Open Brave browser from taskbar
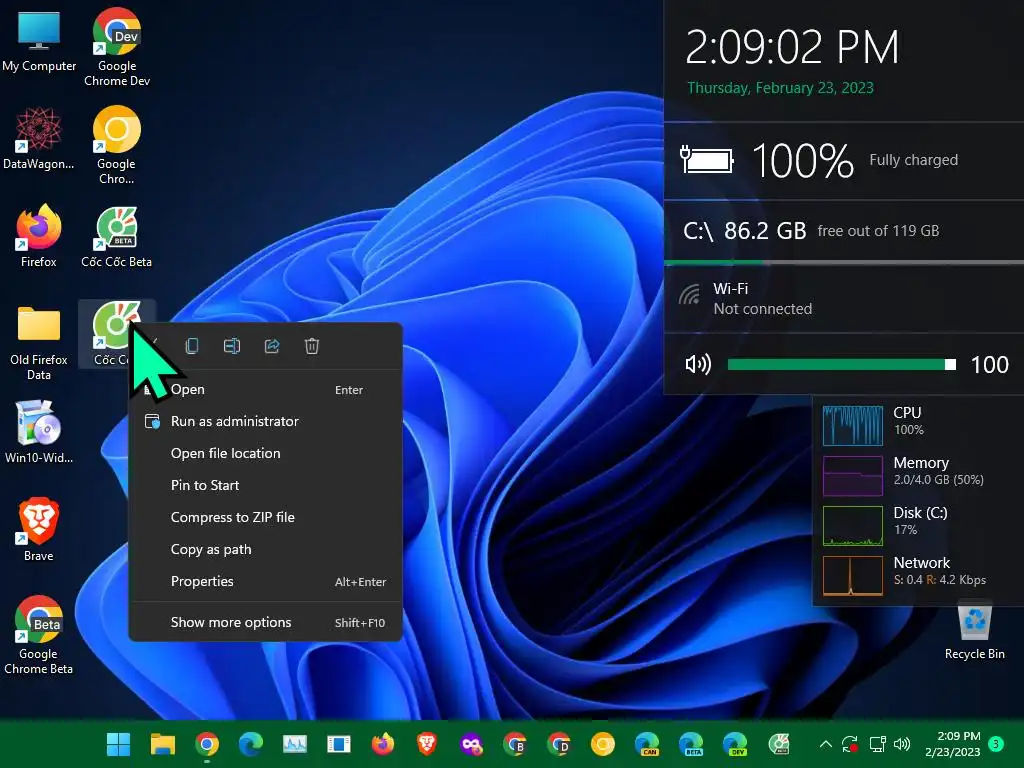The image size is (1024, 768). pos(426,744)
